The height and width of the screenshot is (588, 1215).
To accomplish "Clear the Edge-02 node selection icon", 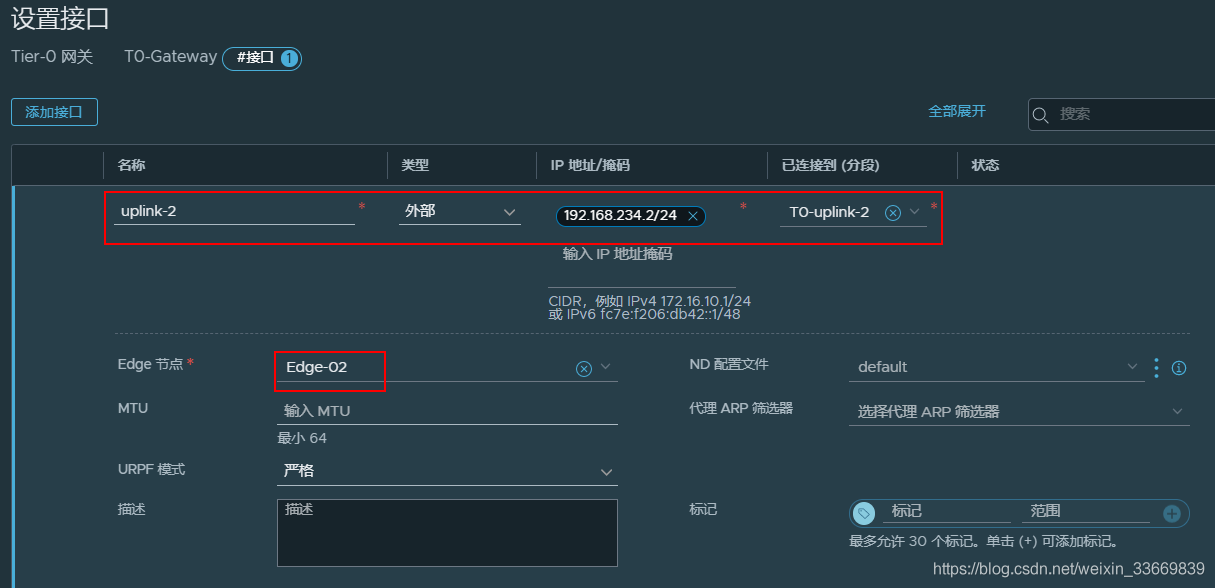I will click(584, 368).
